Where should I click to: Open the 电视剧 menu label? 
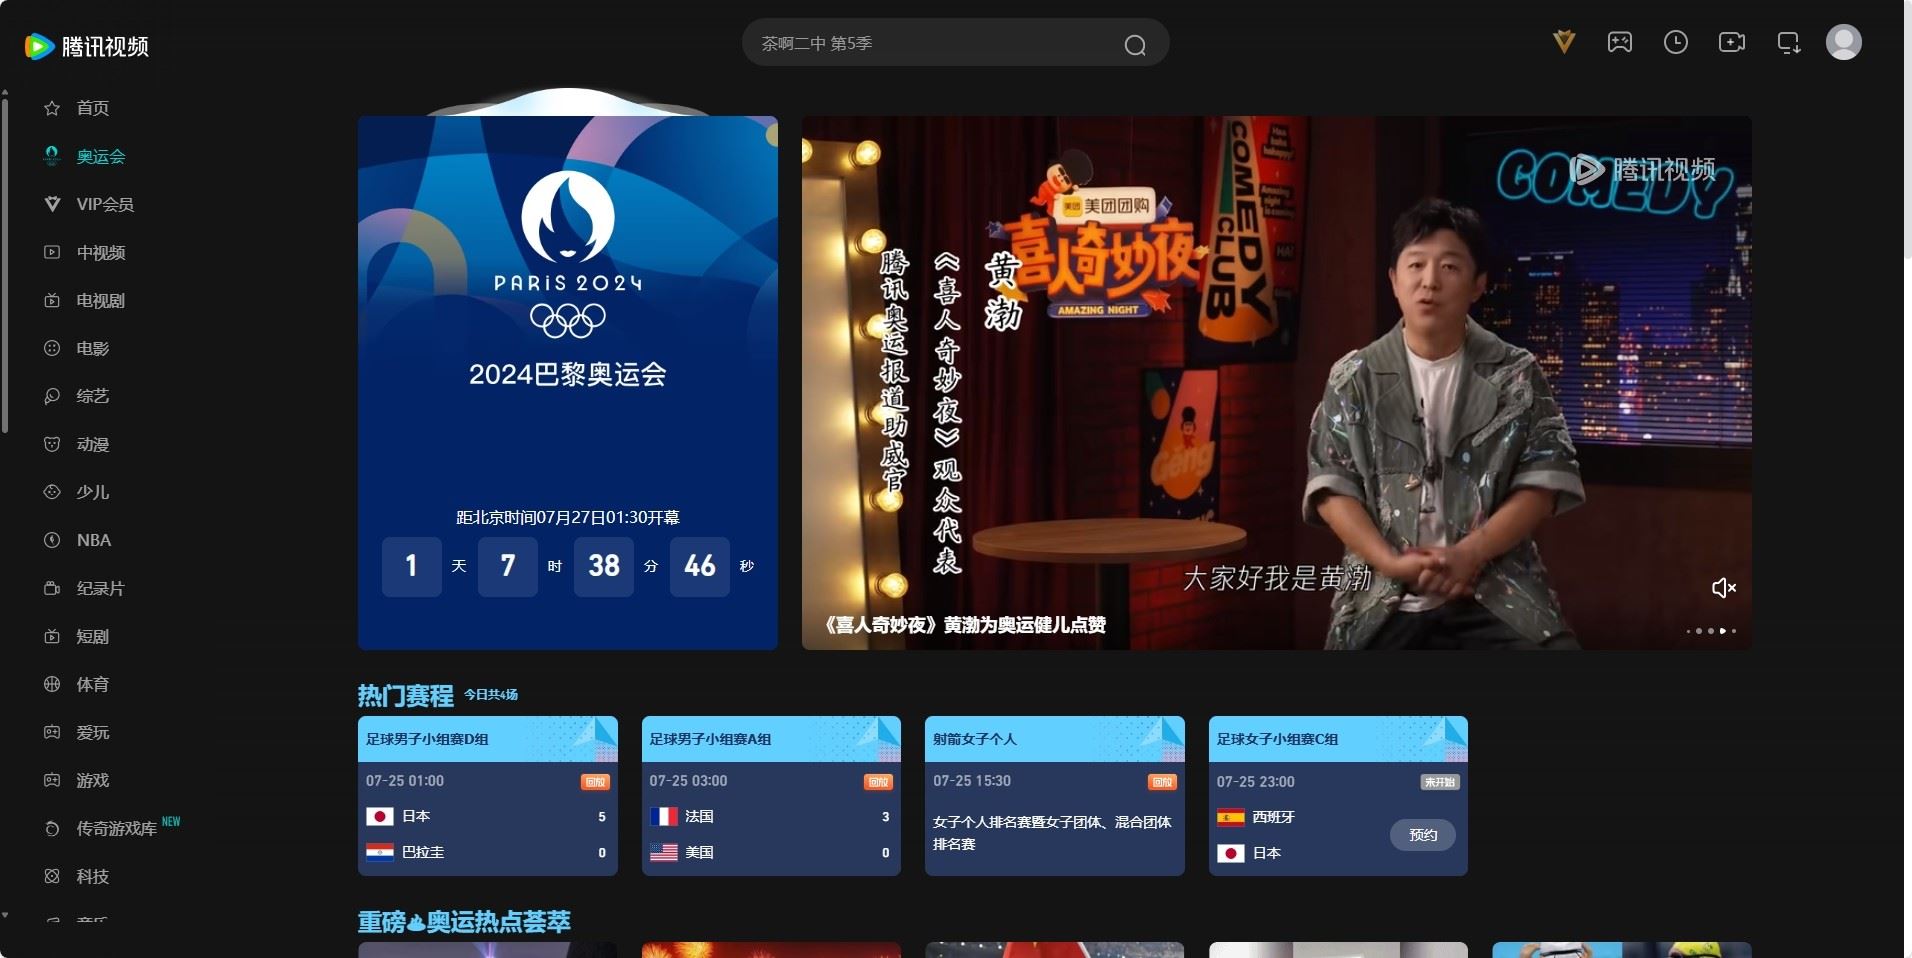pyautogui.click(x=101, y=300)
